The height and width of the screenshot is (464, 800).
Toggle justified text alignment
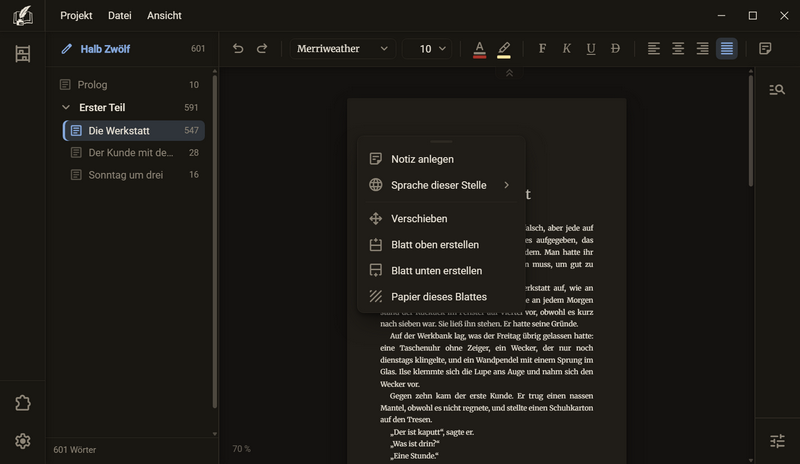click(x=727, y=48)
